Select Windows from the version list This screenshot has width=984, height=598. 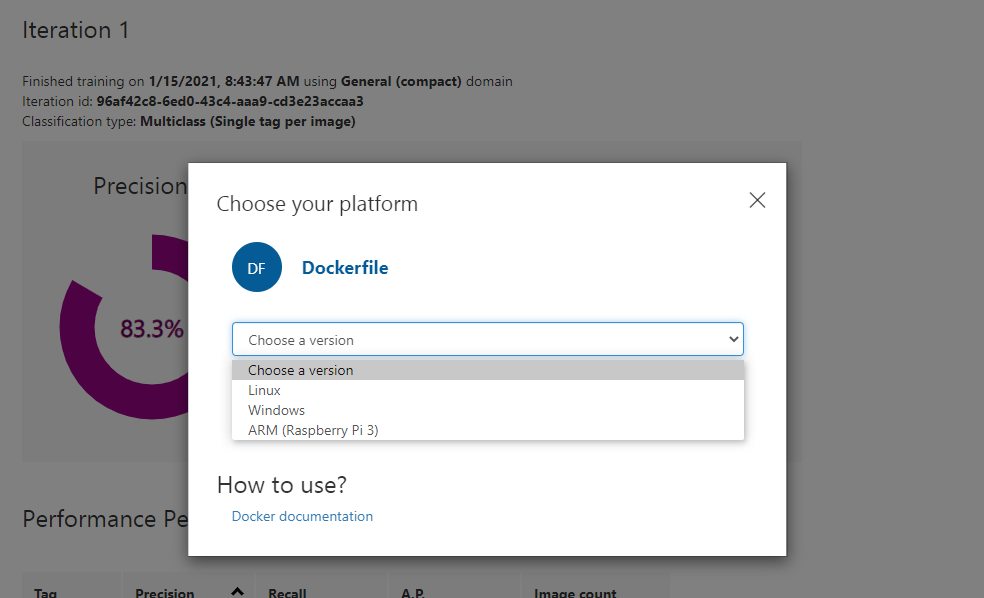click(x=276, y=410)
